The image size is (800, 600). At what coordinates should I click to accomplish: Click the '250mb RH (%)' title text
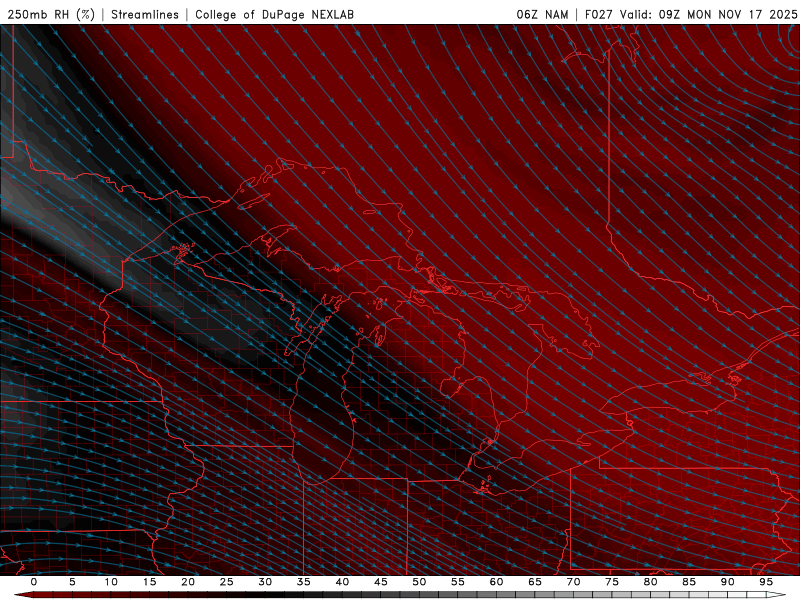click(x=51, y=14)
